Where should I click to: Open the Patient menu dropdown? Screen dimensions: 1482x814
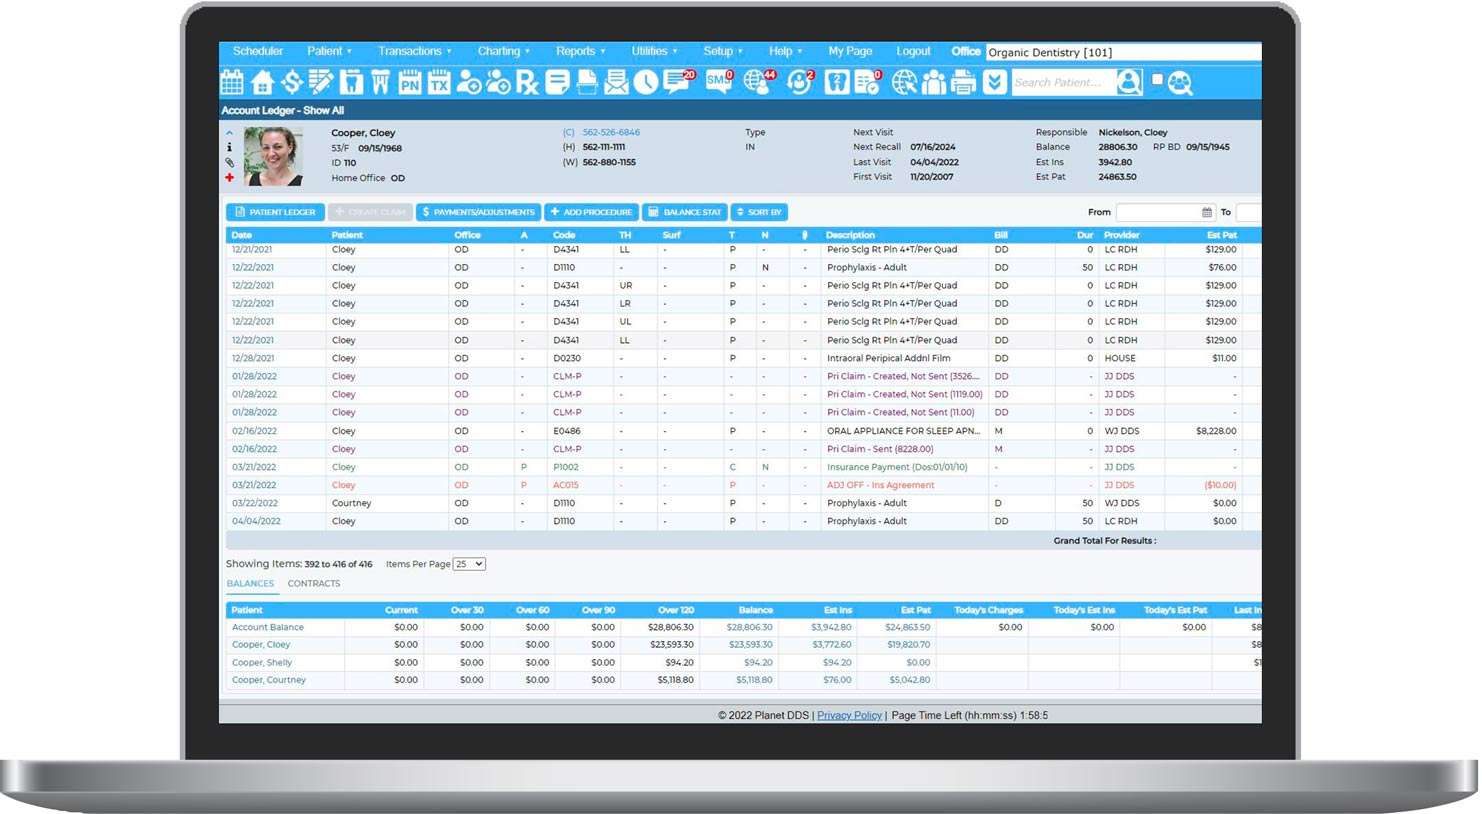[329, 51]
